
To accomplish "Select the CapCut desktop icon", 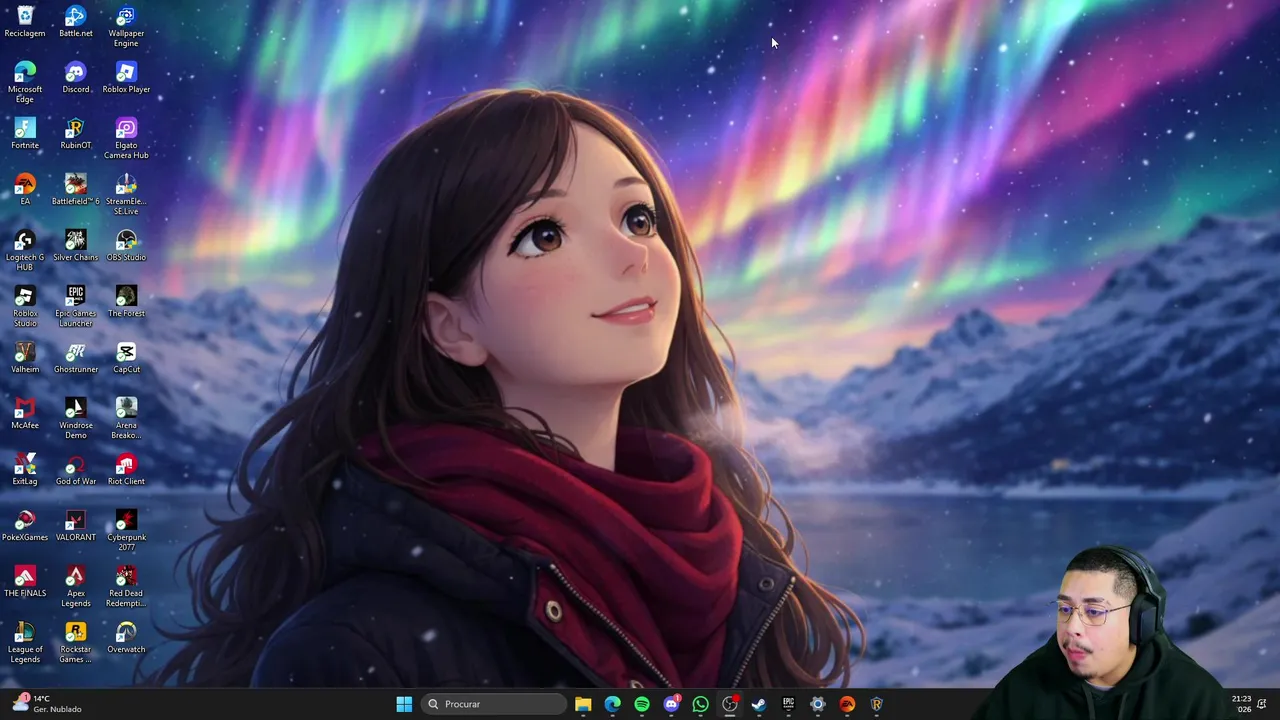I will [126, 358].
